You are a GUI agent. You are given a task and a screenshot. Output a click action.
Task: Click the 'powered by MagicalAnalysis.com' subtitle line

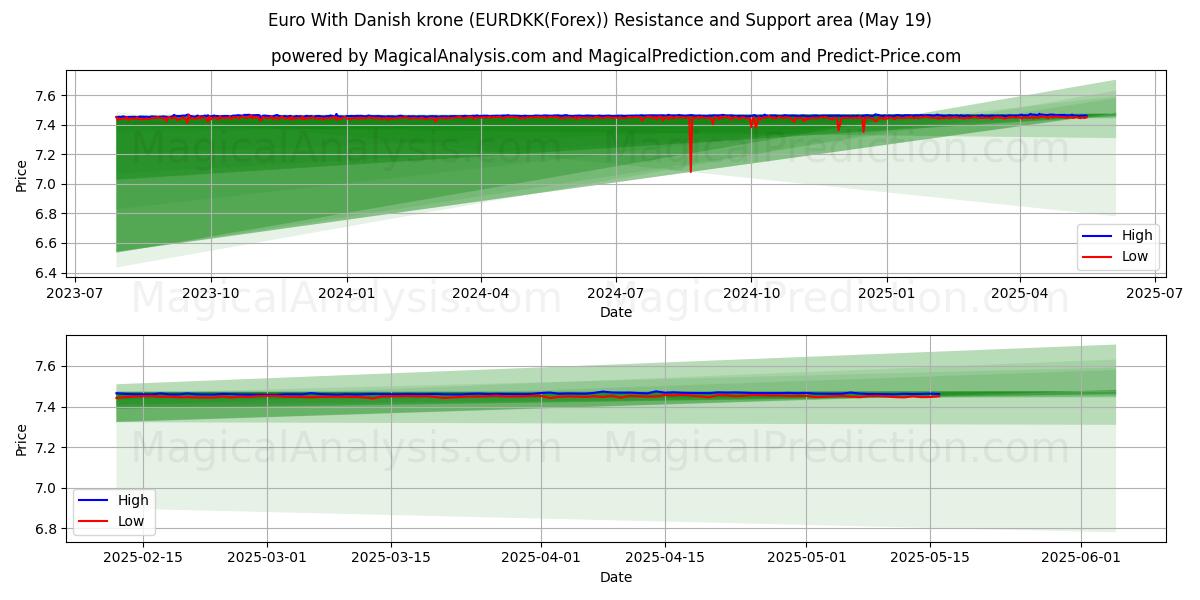(616, 56)
